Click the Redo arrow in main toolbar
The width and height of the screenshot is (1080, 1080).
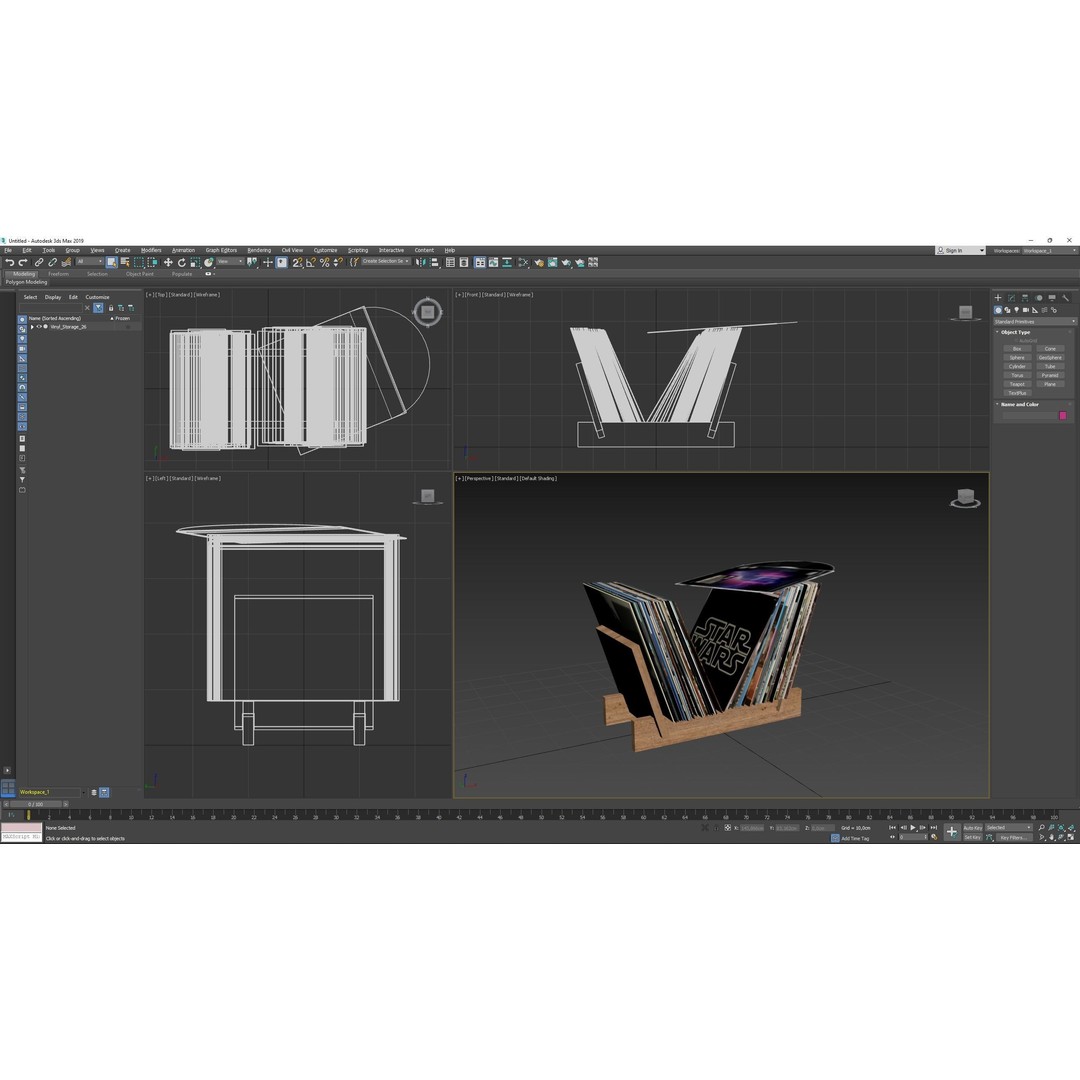click(23, 262)
